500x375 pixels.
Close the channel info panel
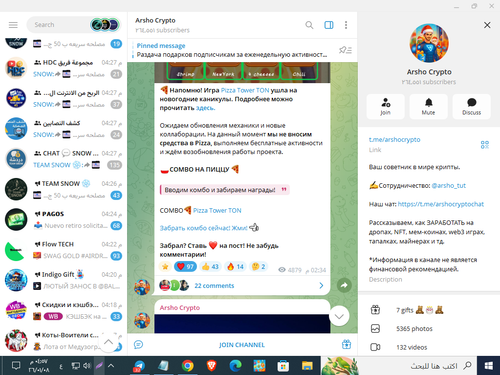(487, 25)
